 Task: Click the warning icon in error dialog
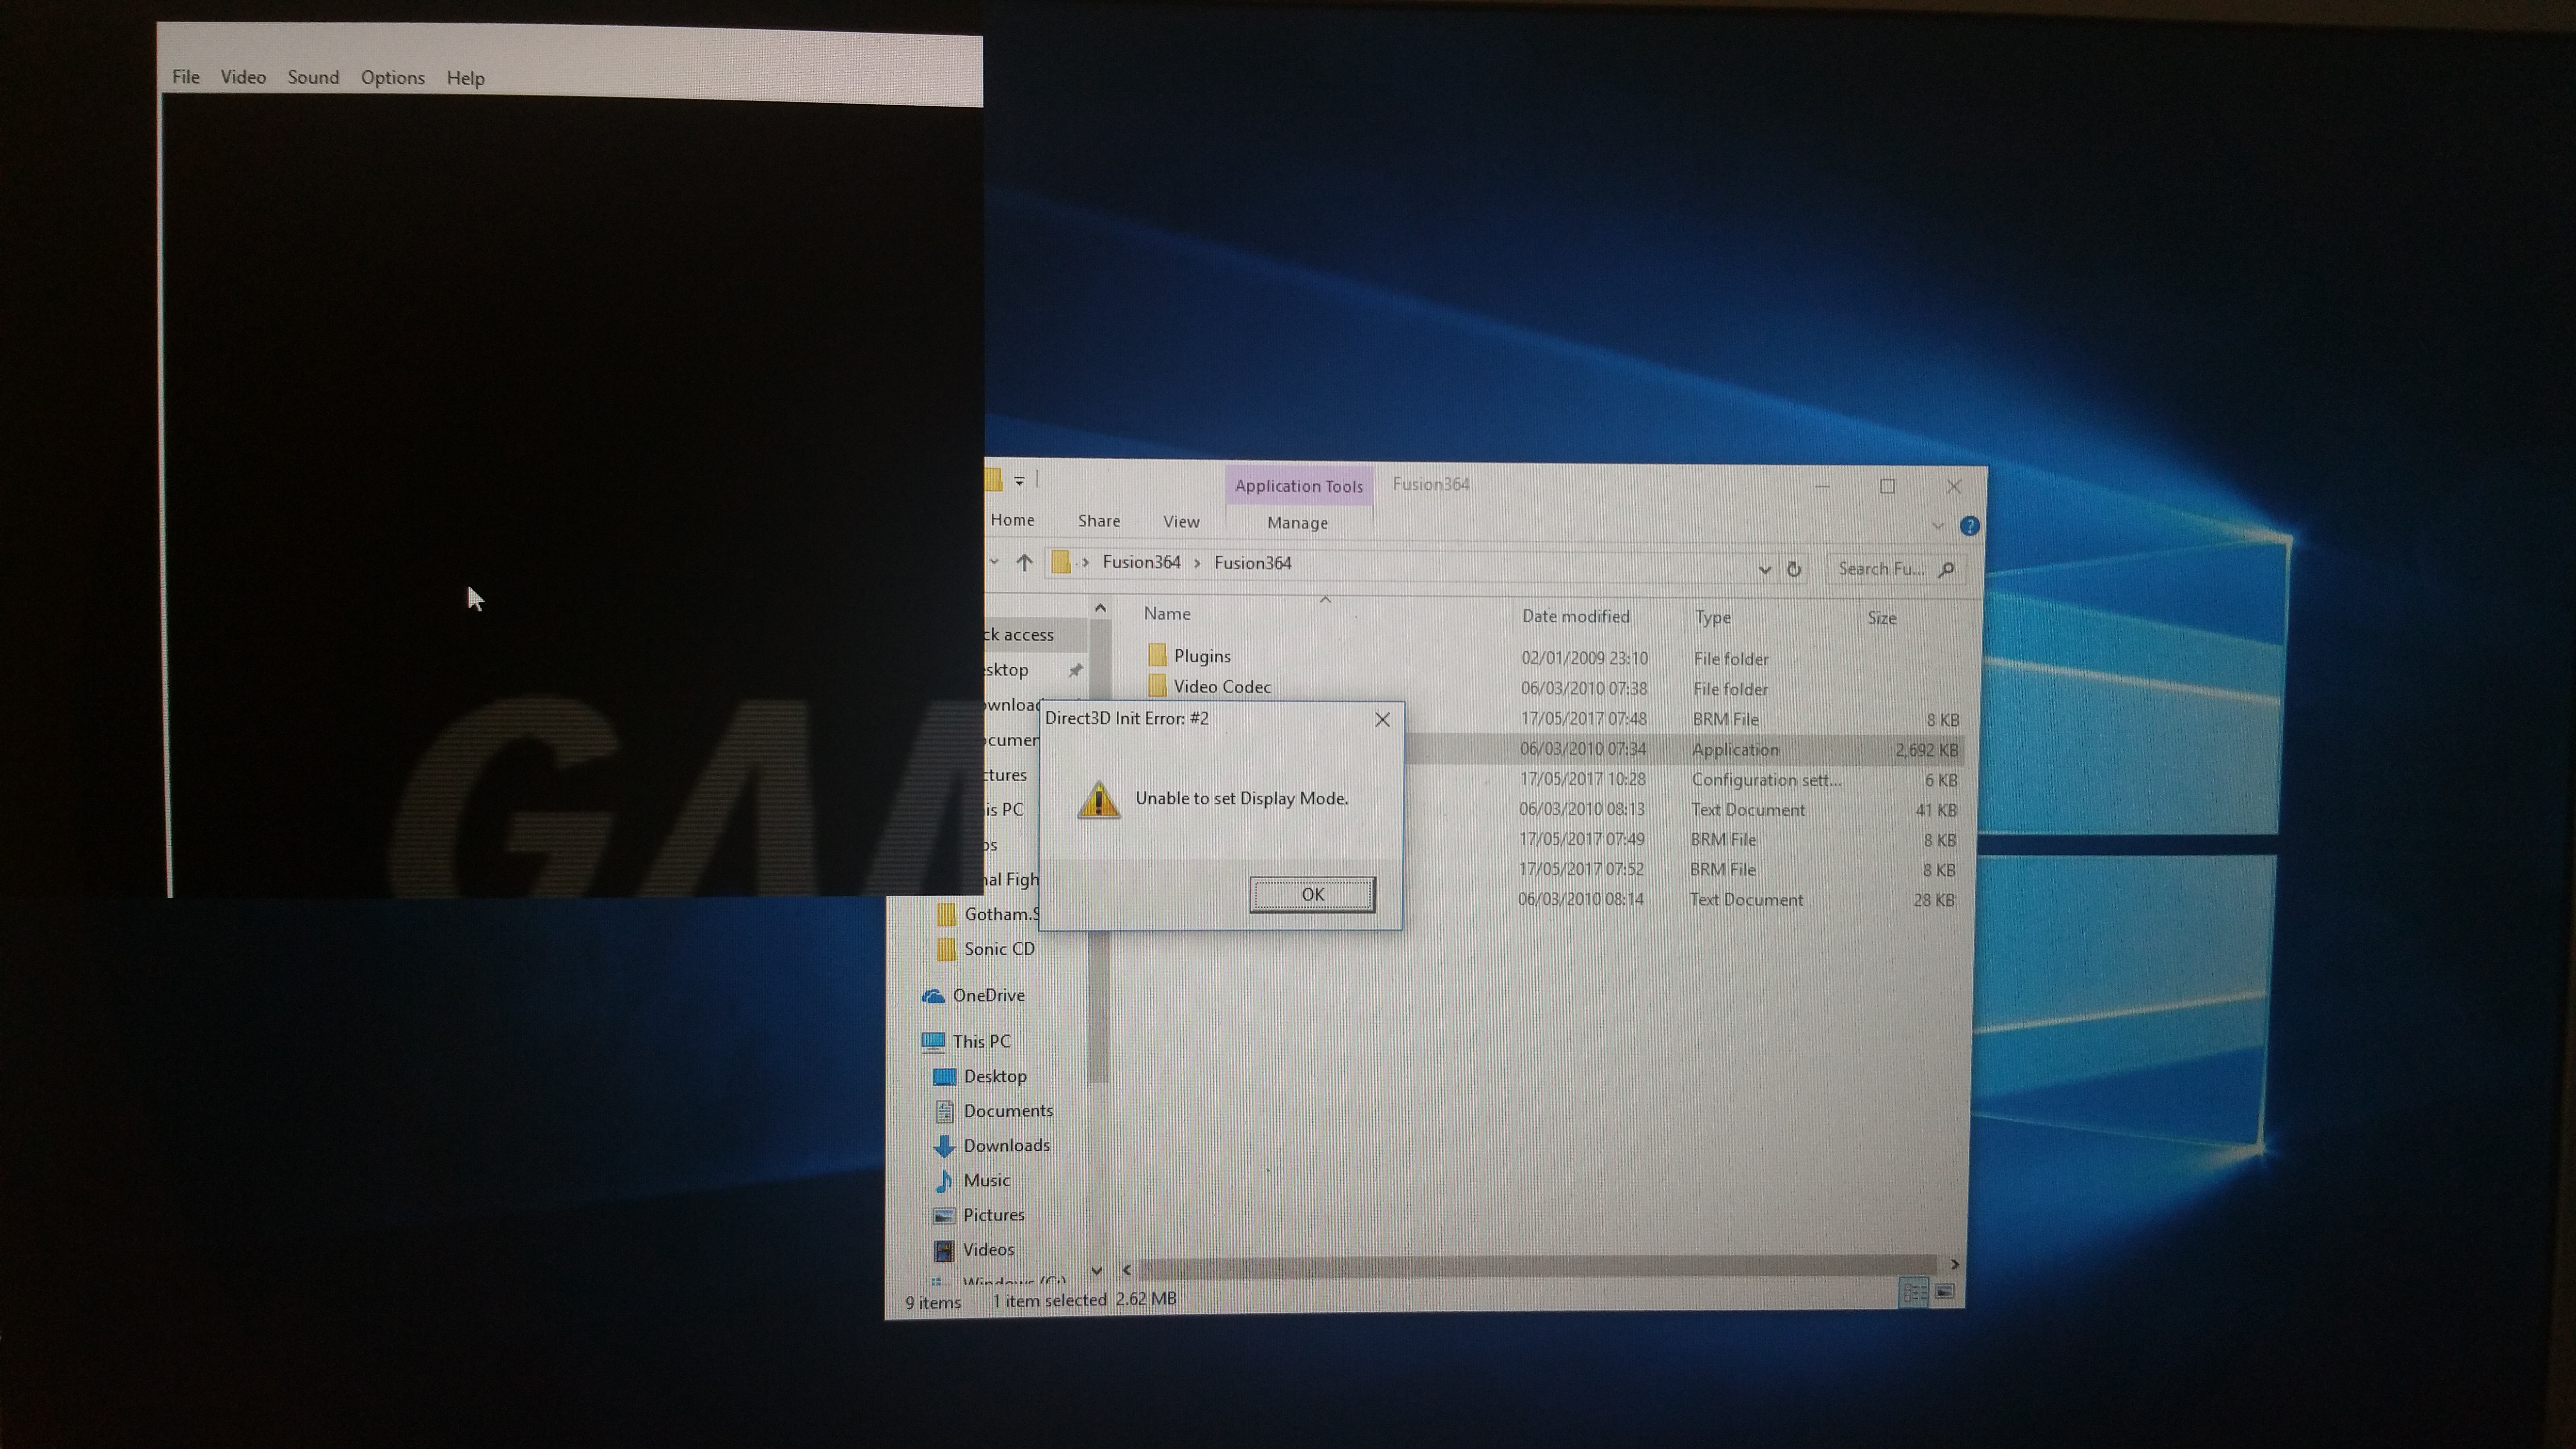point(1098,799)
